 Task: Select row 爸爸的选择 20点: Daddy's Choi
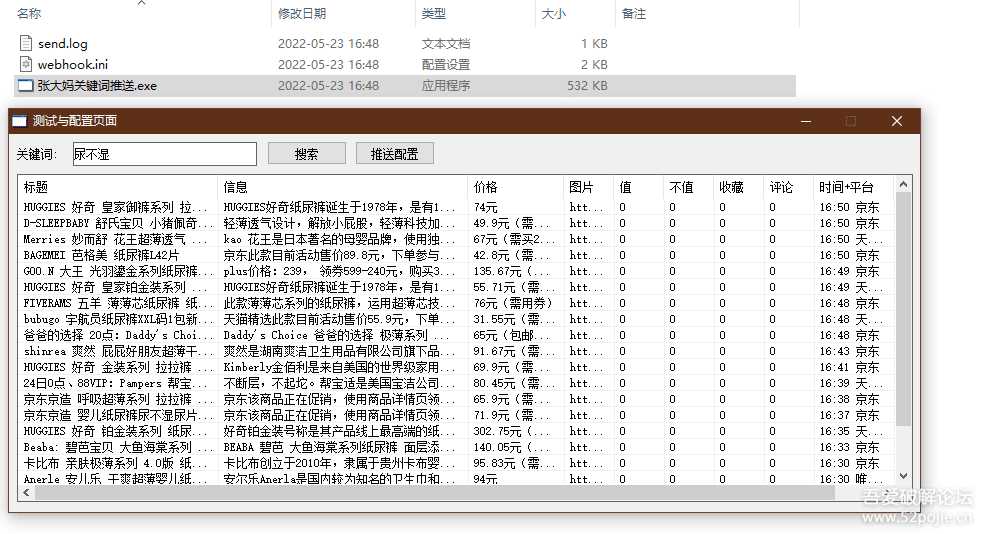click(x=457, y=335)
